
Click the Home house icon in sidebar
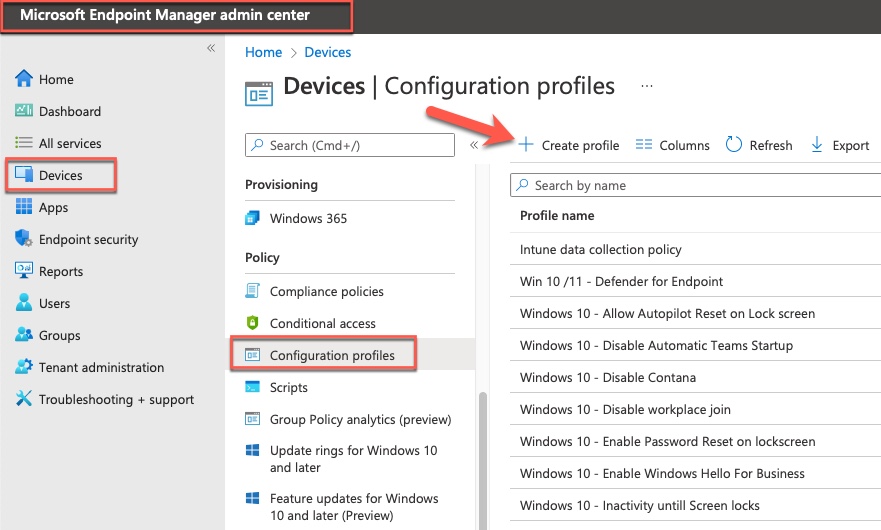[24, 79]
